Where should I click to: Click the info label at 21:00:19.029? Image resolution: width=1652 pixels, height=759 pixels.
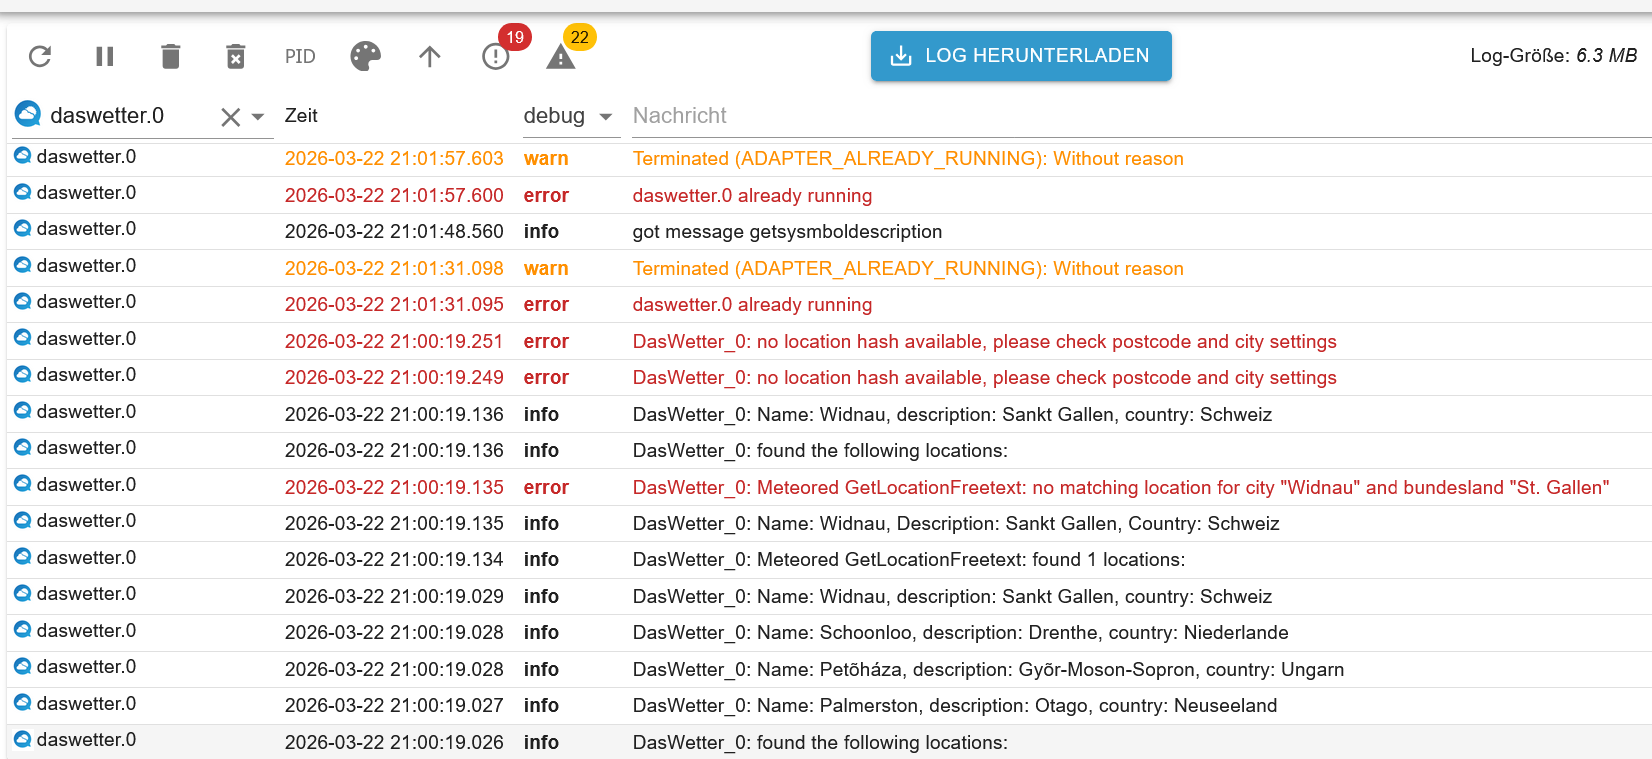point(541,597)
